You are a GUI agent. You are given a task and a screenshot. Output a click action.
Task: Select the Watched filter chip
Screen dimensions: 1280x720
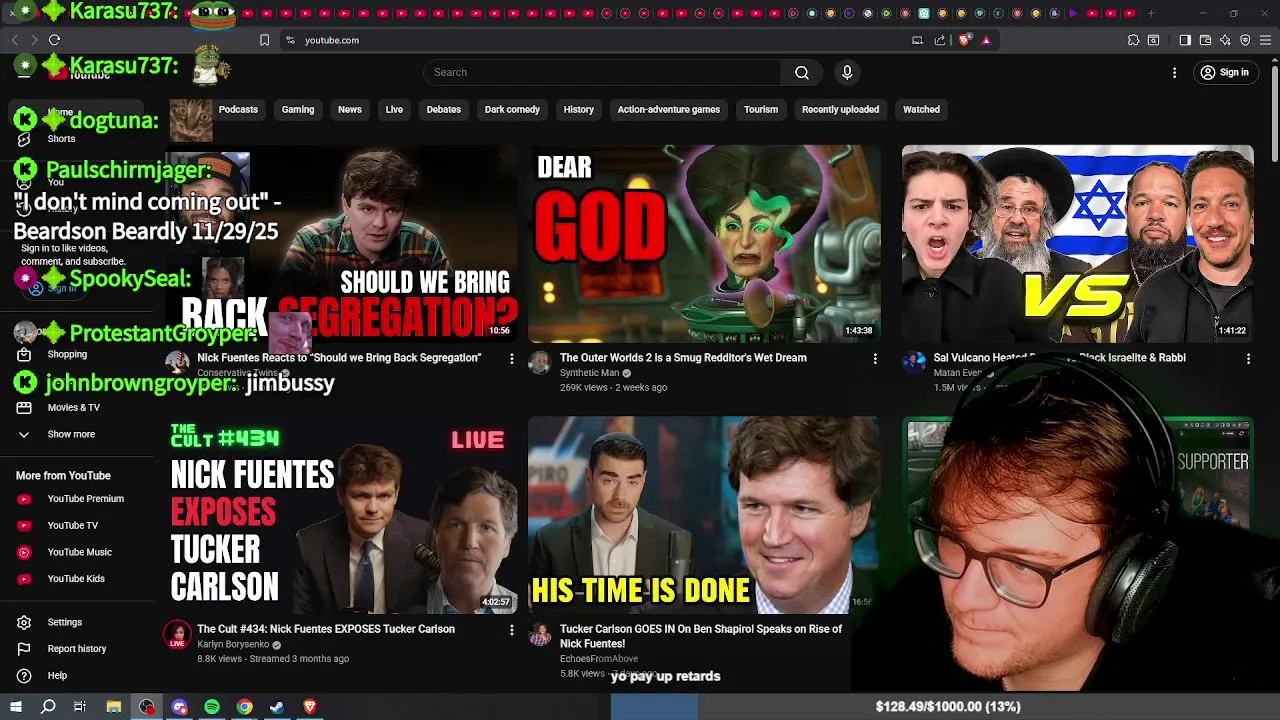pyautogui.click(x=921, y=109)
